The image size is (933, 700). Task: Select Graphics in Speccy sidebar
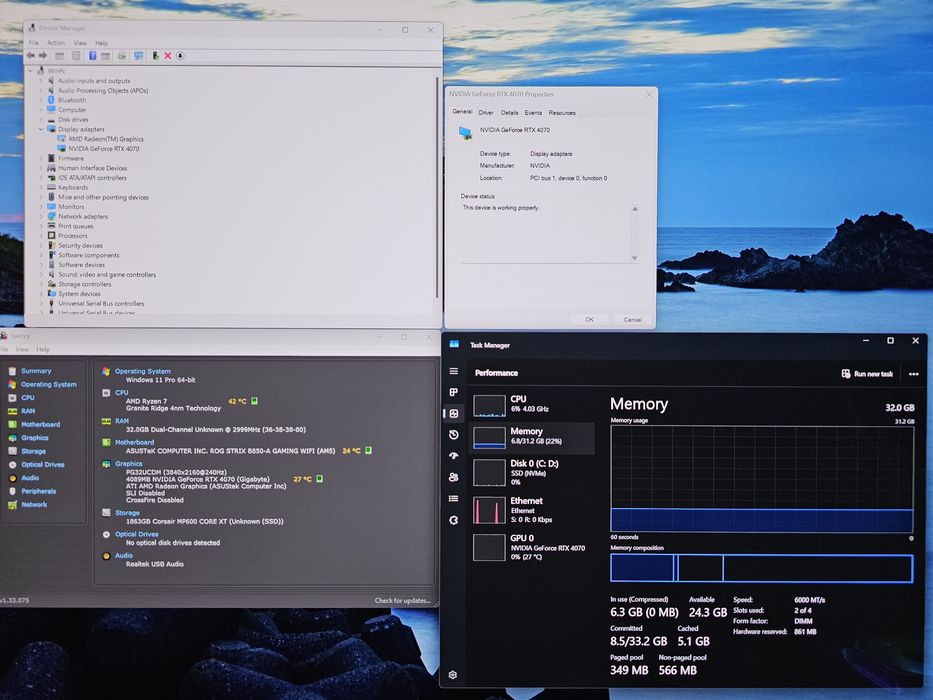coord(35,438)
